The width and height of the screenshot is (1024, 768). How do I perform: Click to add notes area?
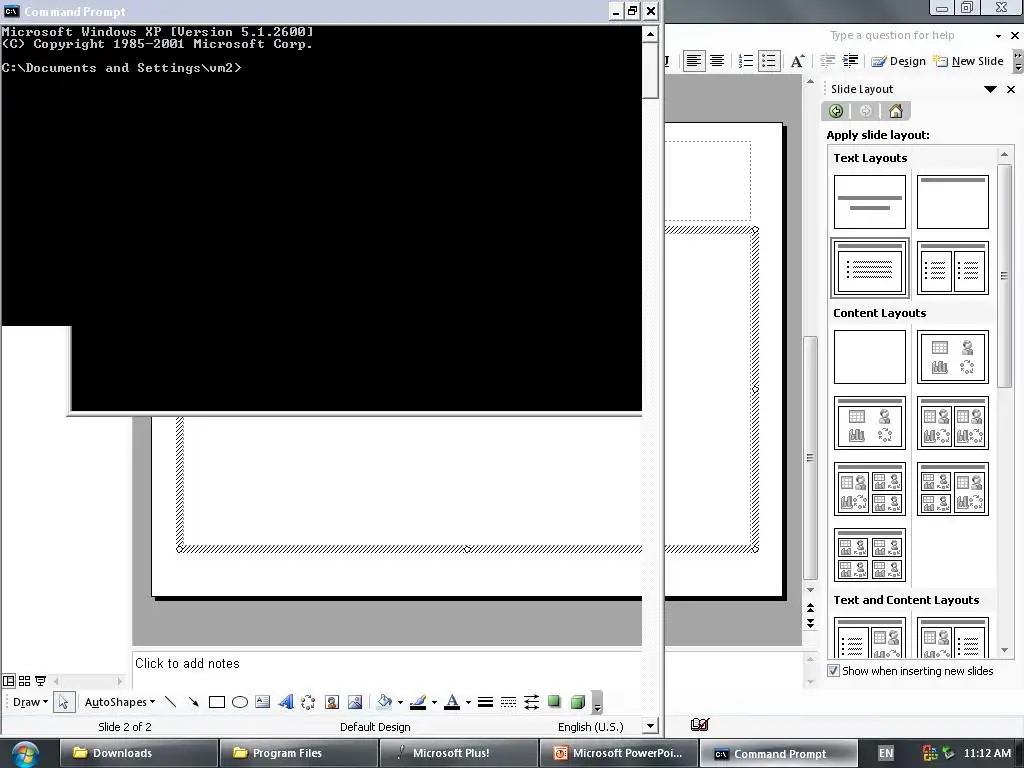tap(387, 668)
